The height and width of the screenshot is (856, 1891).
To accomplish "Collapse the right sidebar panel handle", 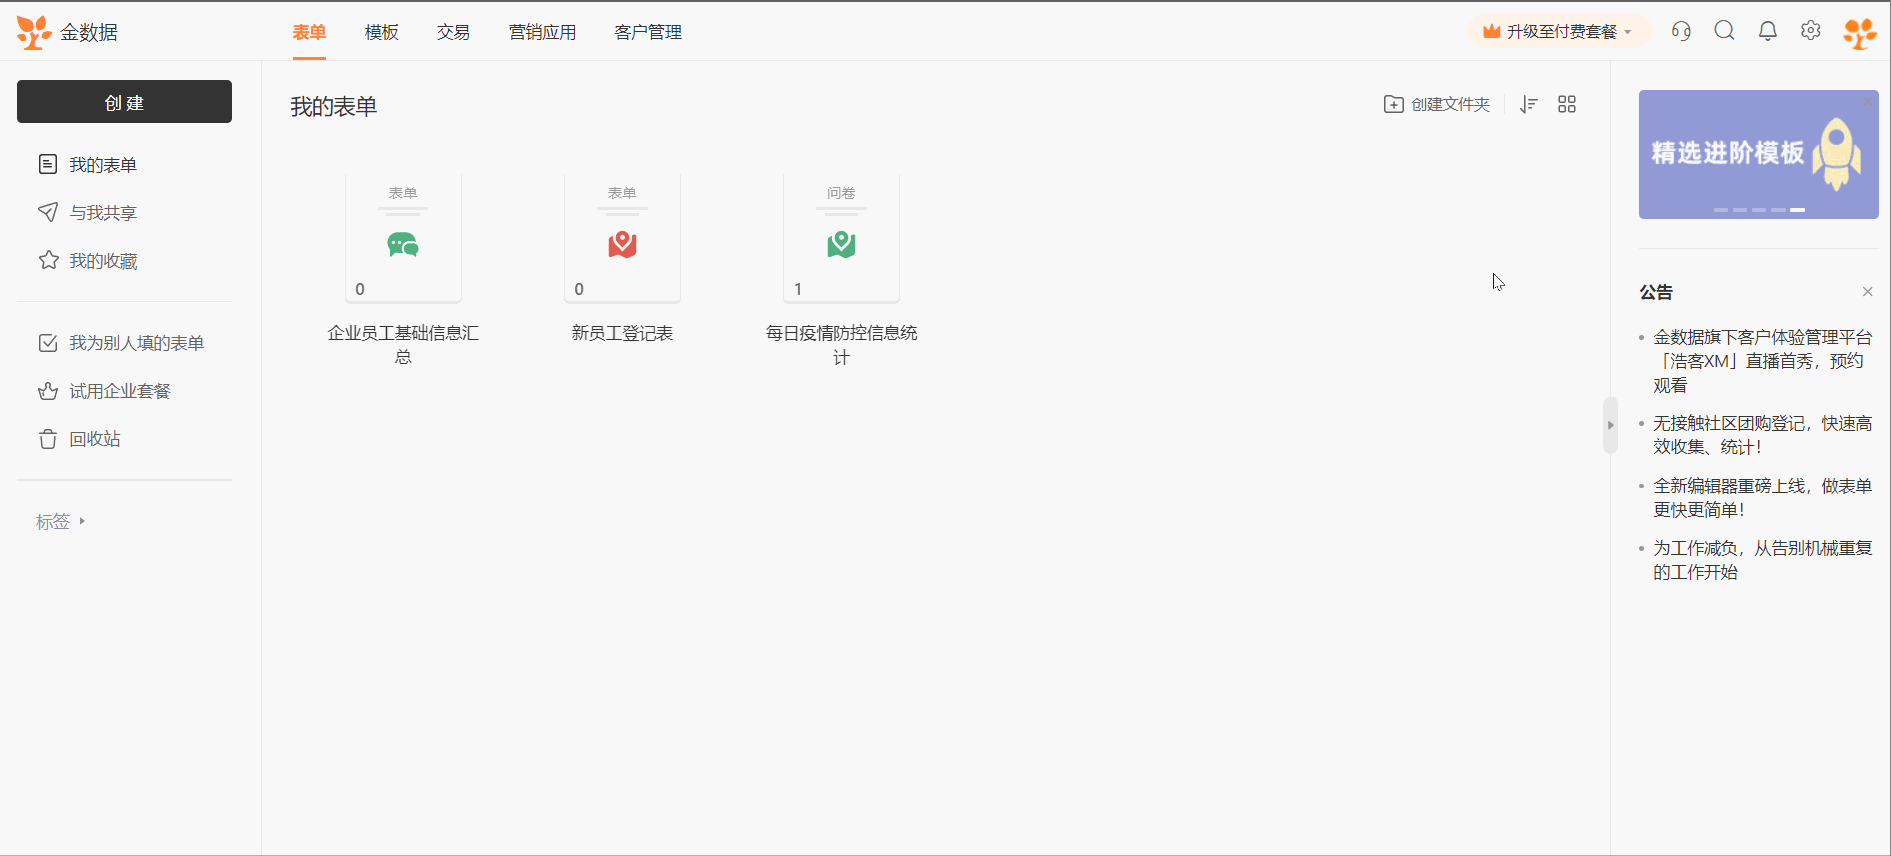I will point(1610,425).
